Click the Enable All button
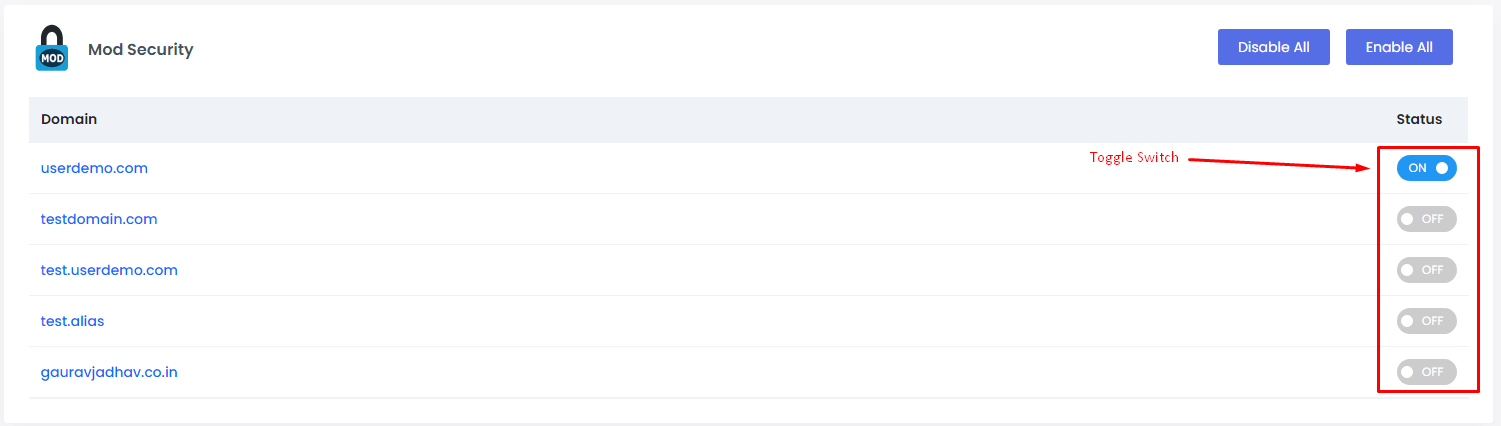 (x=1399, y=47)
